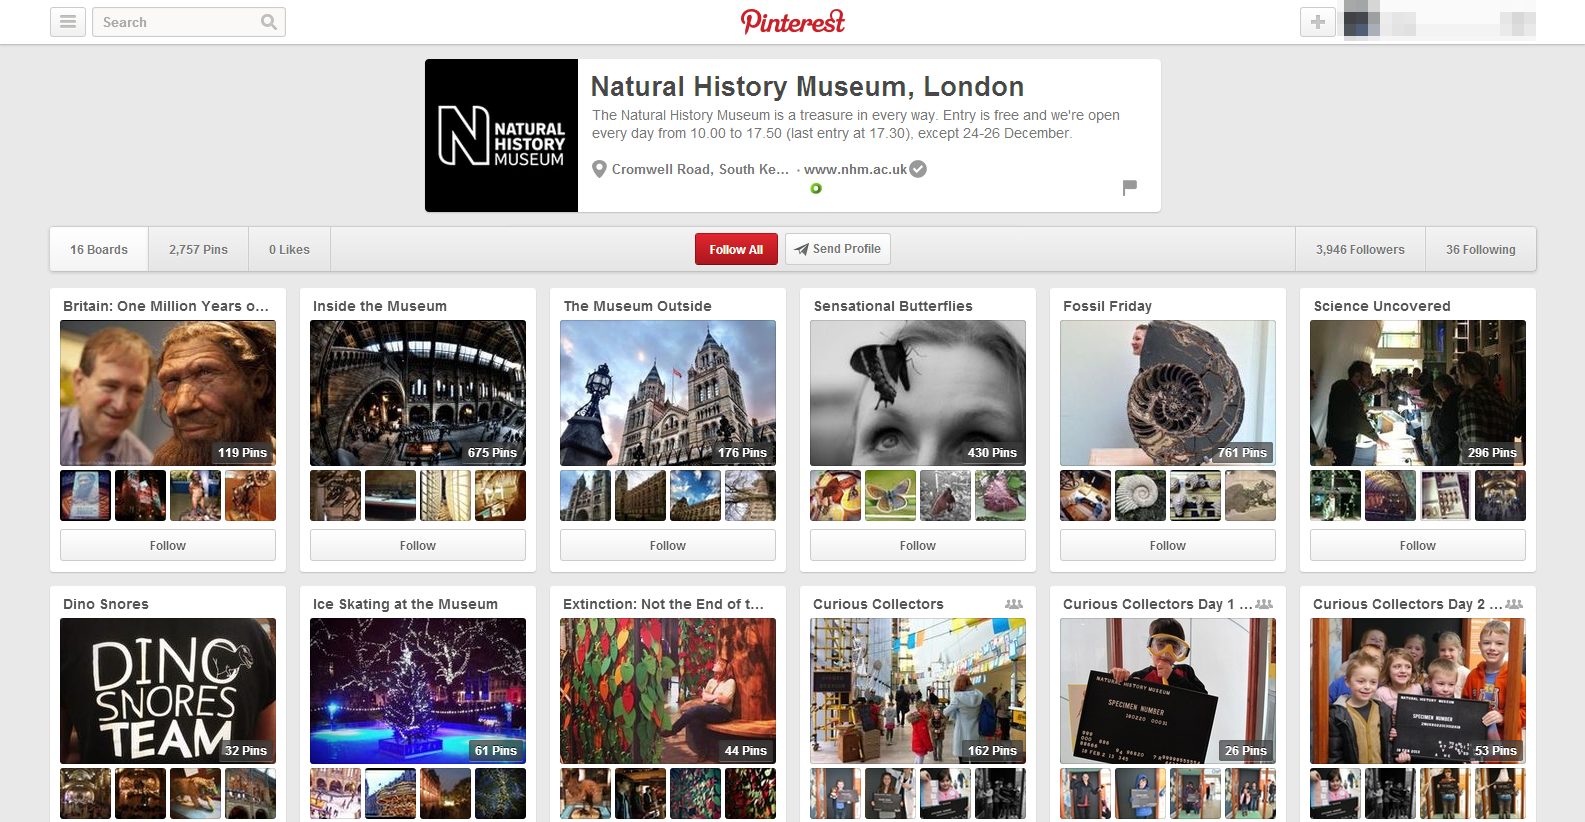
Task: Follow the Sensational Butterflies board
Action: pyautogui.click(x=918, y=545)
